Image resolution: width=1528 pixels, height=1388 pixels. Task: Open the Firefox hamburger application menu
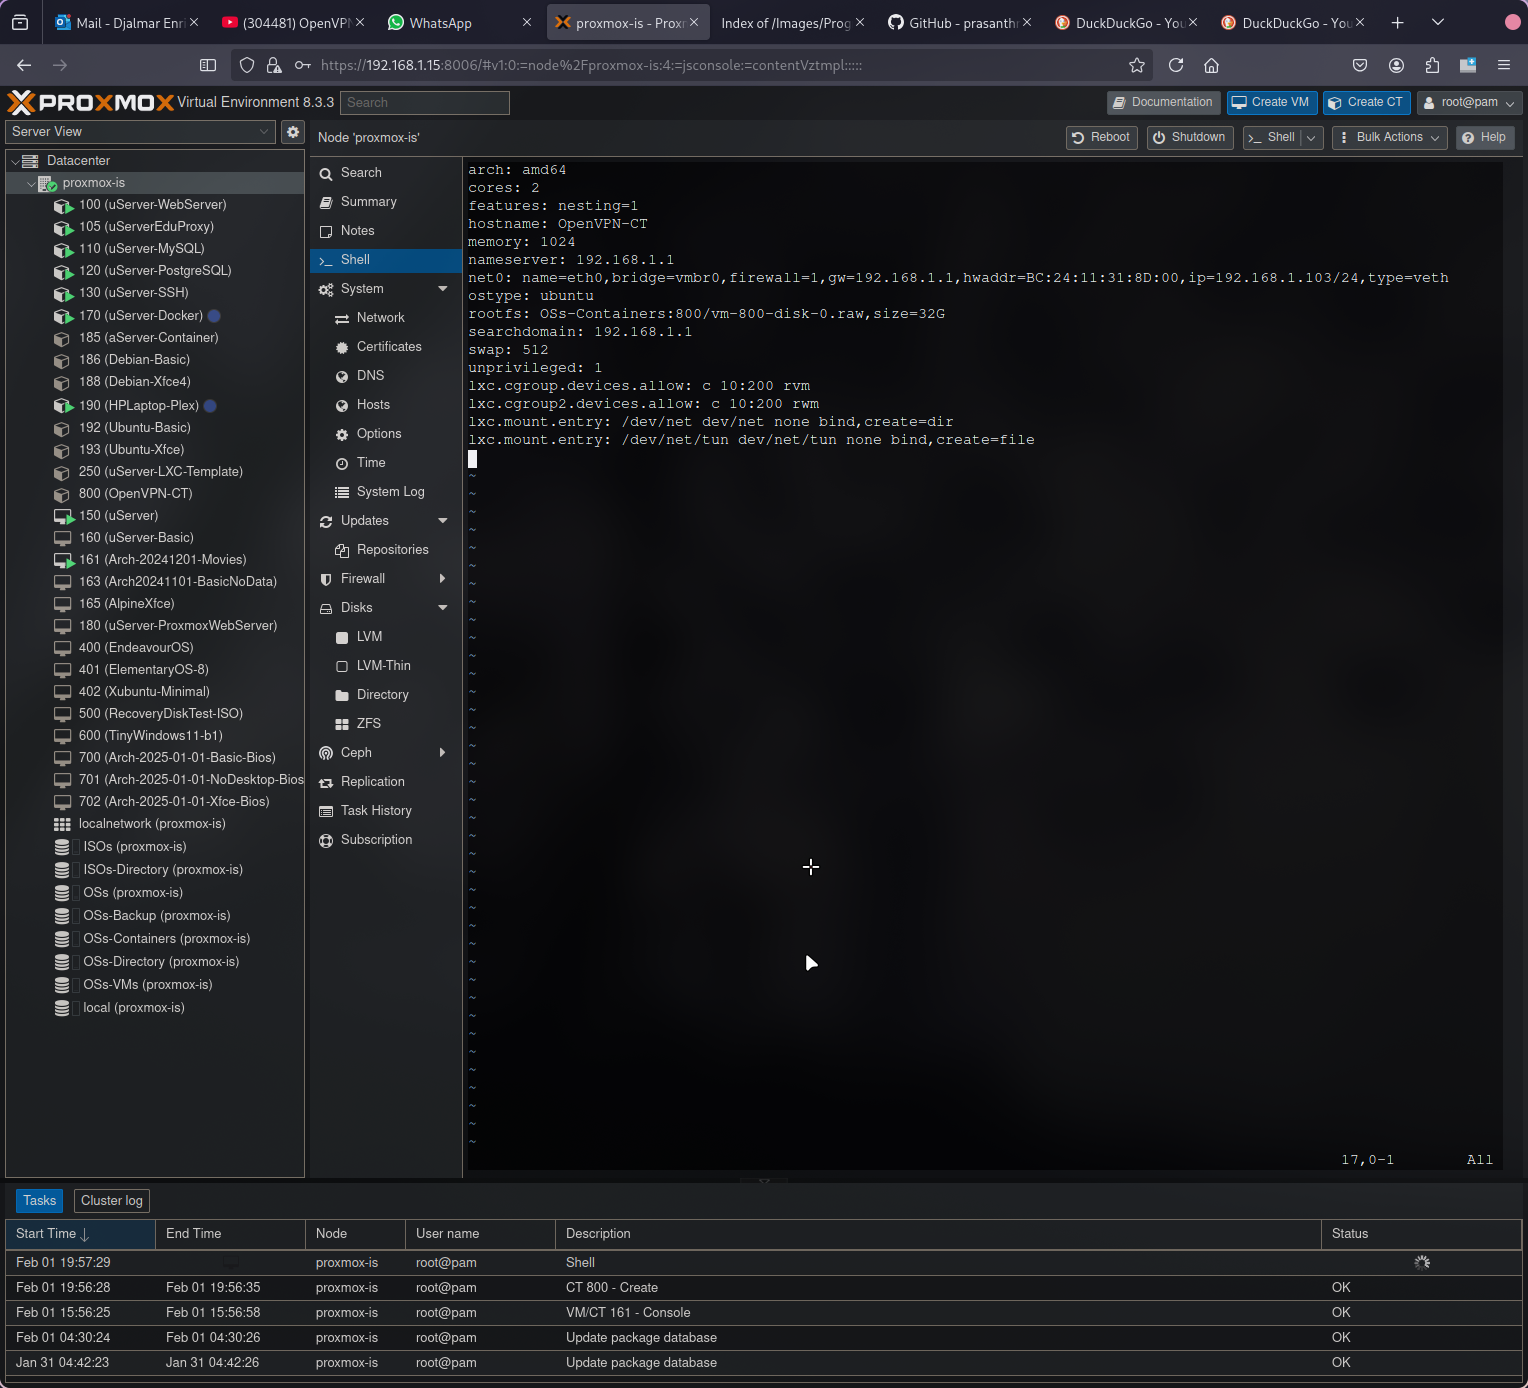(1503, 65)
